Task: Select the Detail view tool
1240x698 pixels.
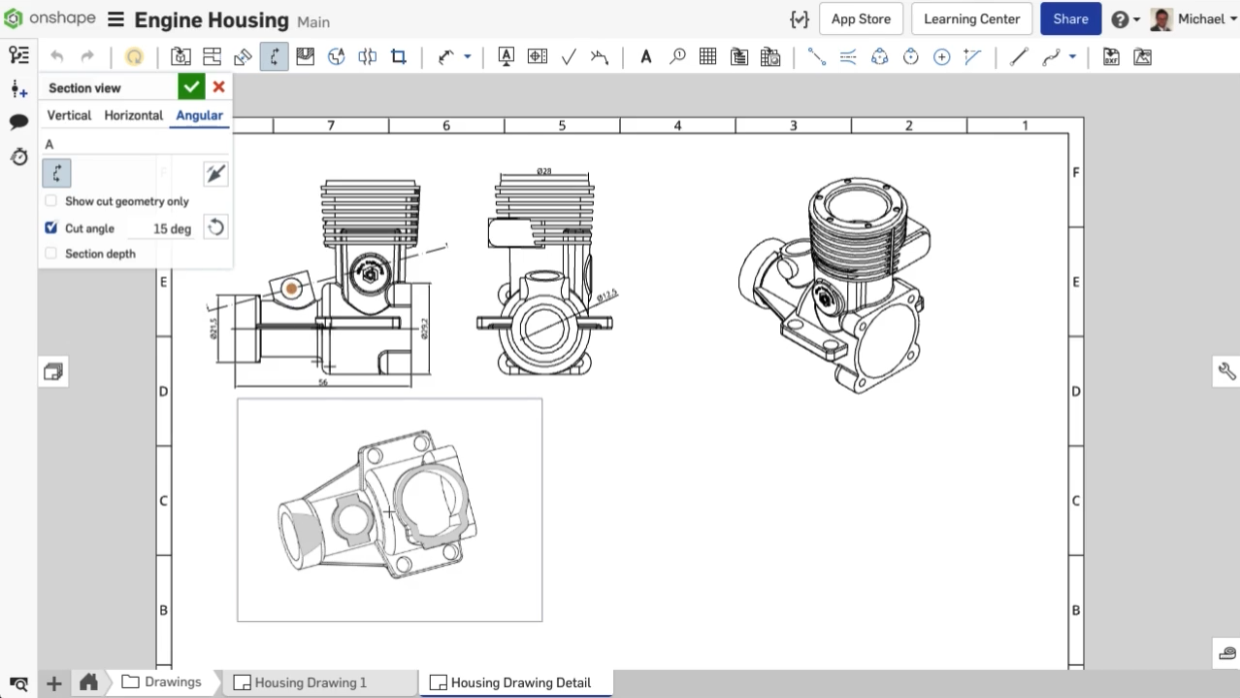Action: pos(336,57)
